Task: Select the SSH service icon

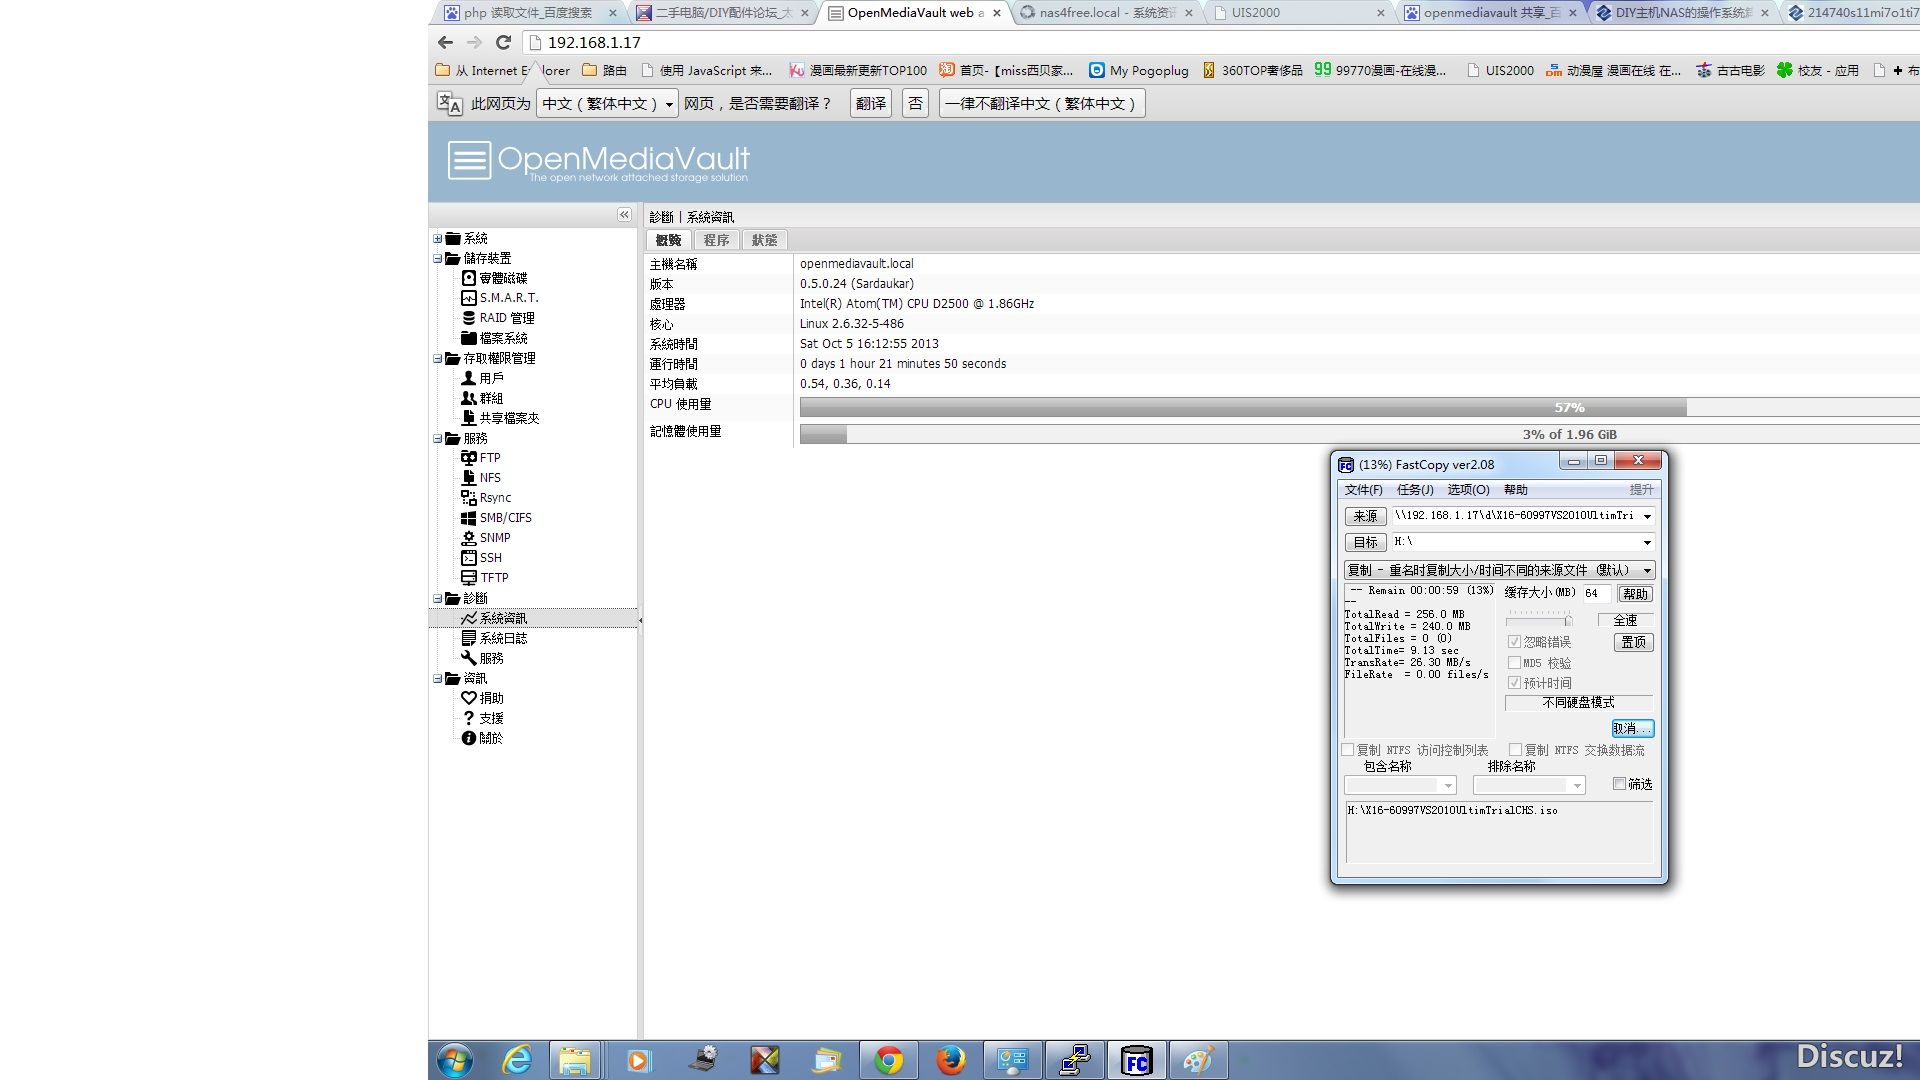Action: (x=469, y=556)
